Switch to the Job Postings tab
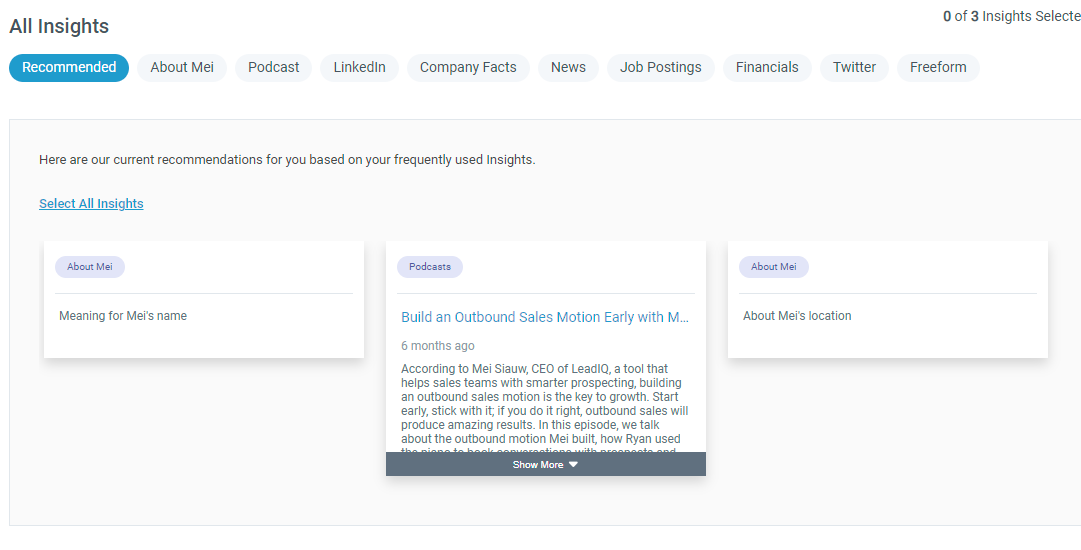 (x=660, y=67)
